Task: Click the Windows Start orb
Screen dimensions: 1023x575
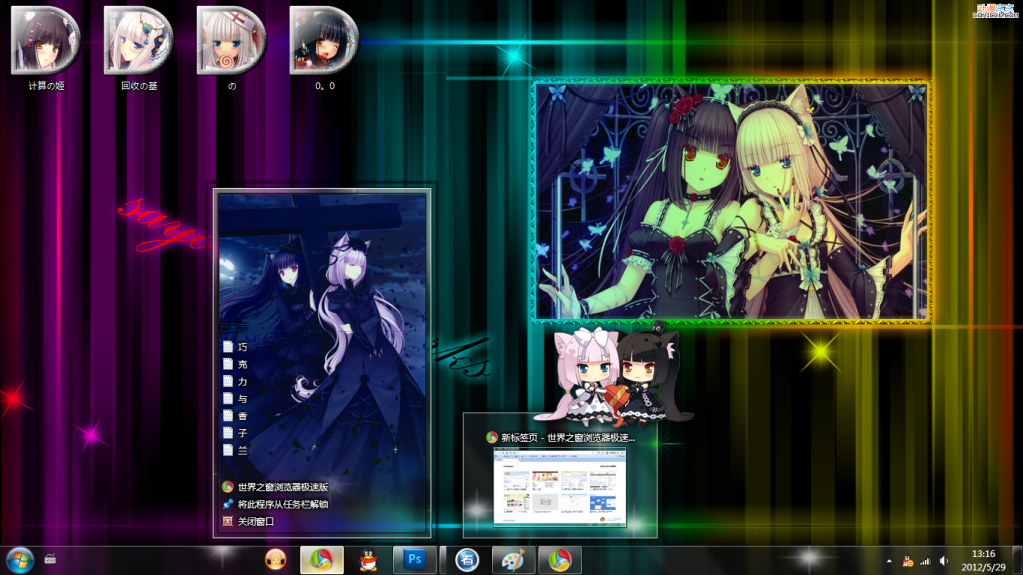Action: click(x=20, y=560)
